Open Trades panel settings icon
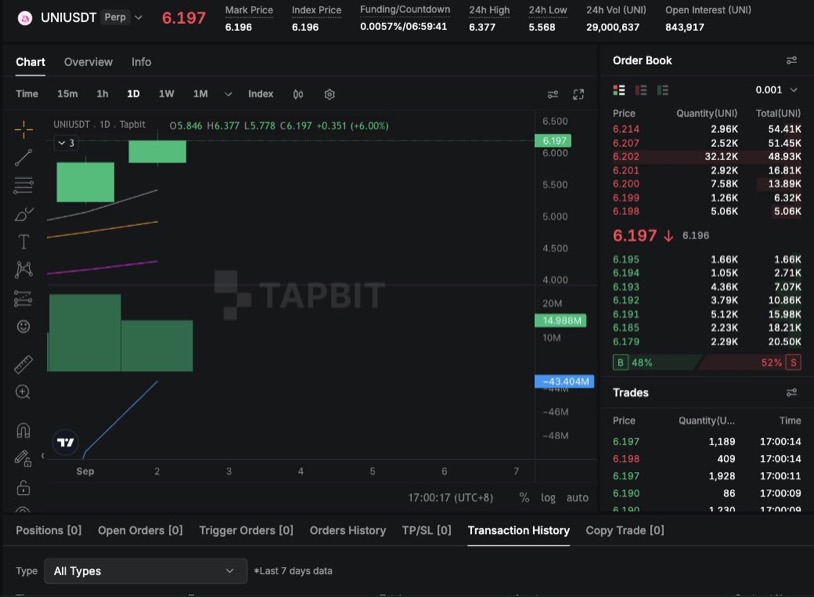Image resolution: width=814 pixels, height=597 pixels. [x=792, y=392]
